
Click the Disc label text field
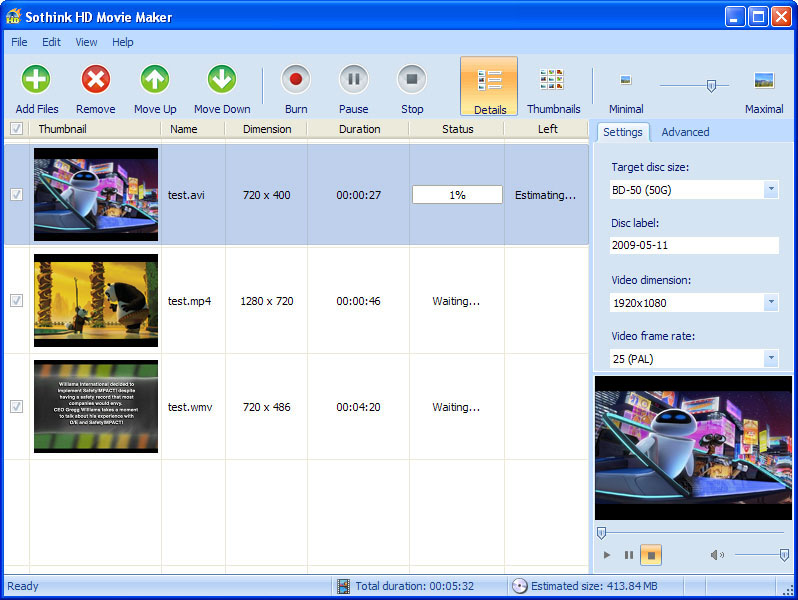tap(694, 245)
